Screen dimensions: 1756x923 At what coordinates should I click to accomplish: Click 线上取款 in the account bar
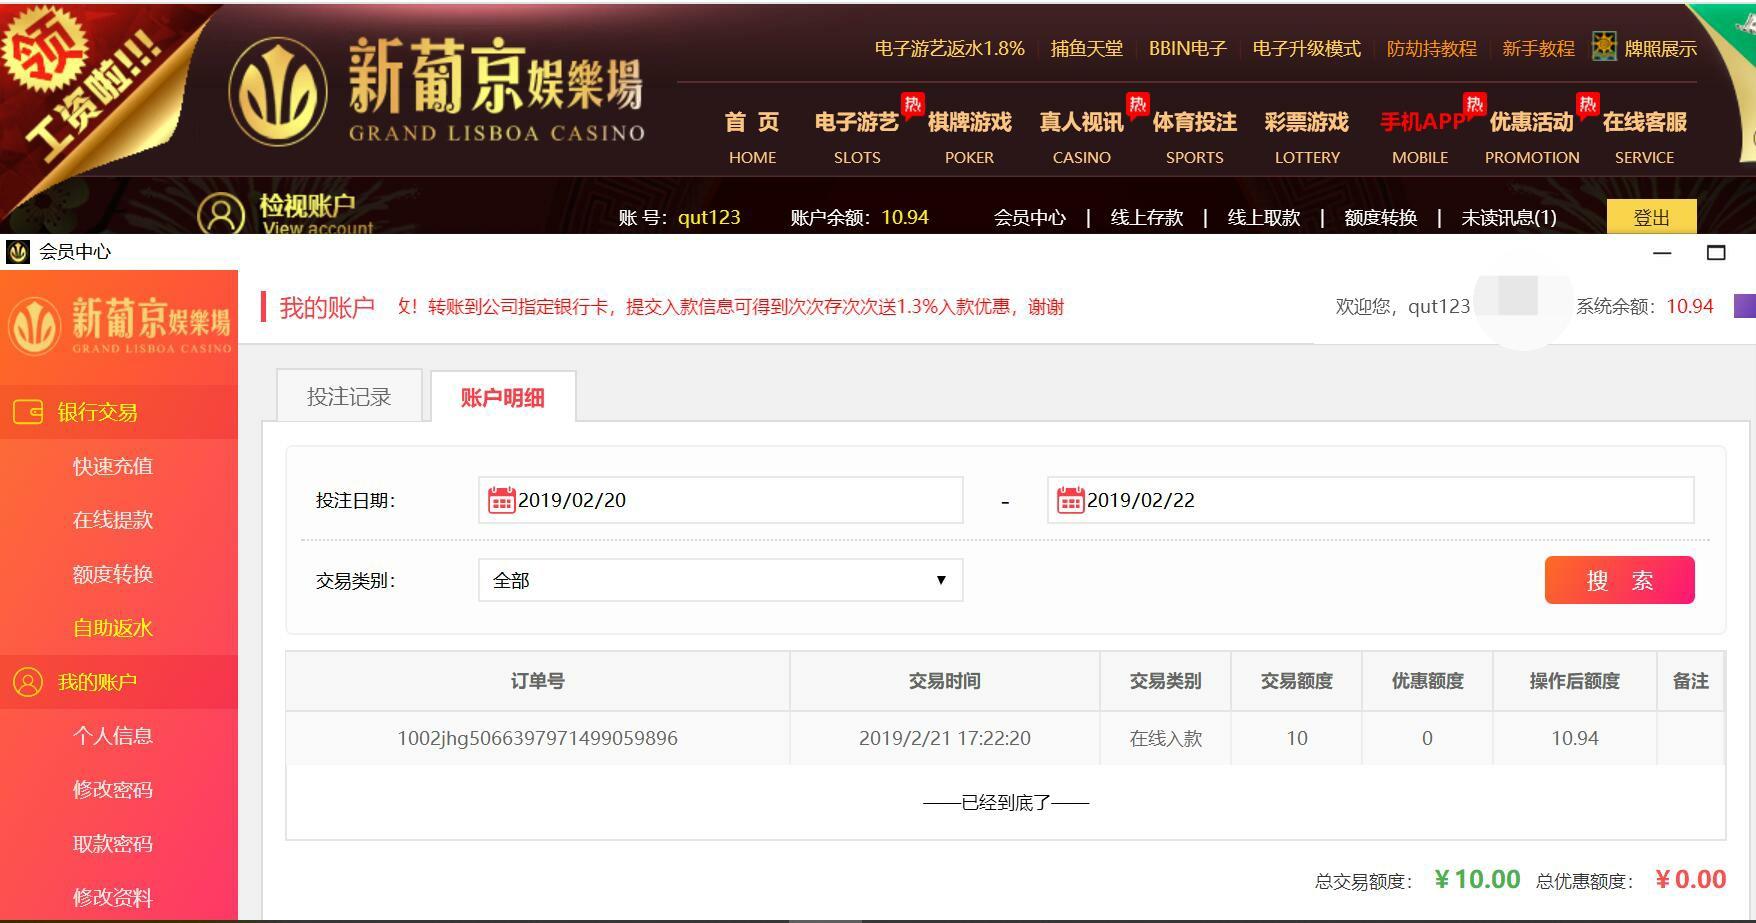point(1263,217)
